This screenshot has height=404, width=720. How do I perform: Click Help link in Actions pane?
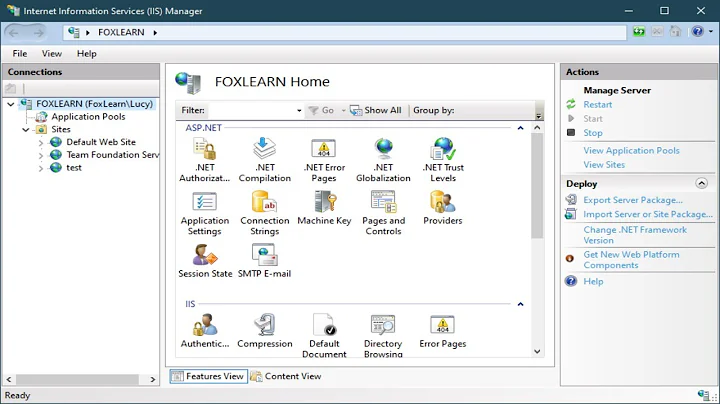click(x=593, y=281)
